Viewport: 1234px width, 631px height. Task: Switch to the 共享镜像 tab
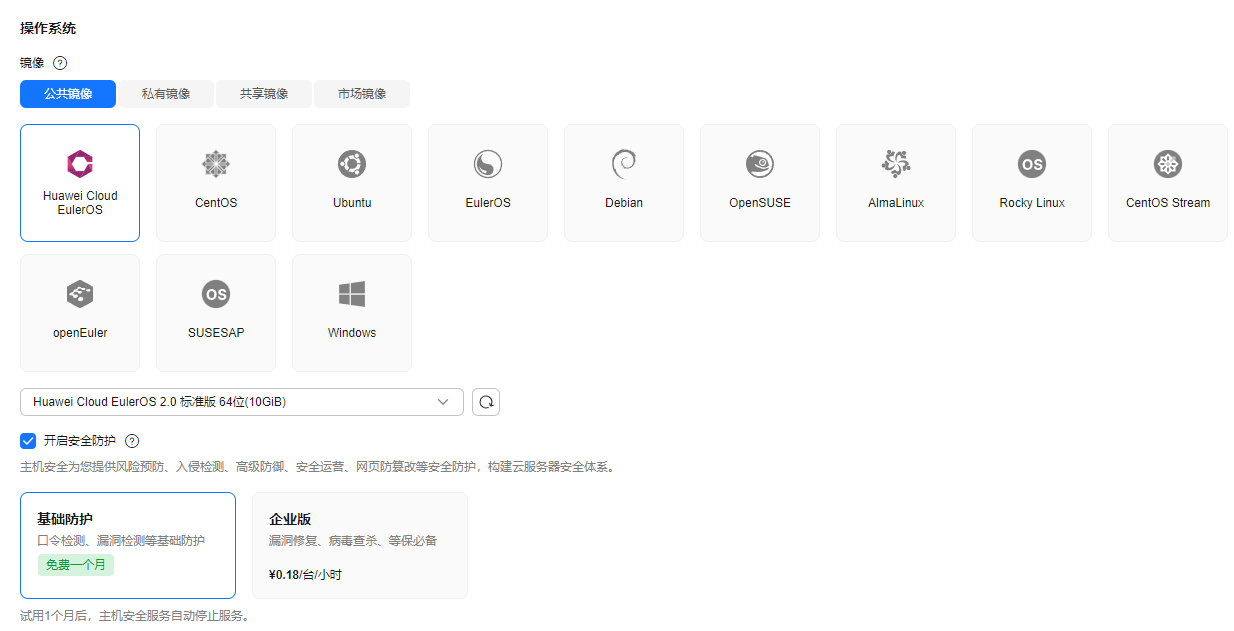[x=264, y=94]
